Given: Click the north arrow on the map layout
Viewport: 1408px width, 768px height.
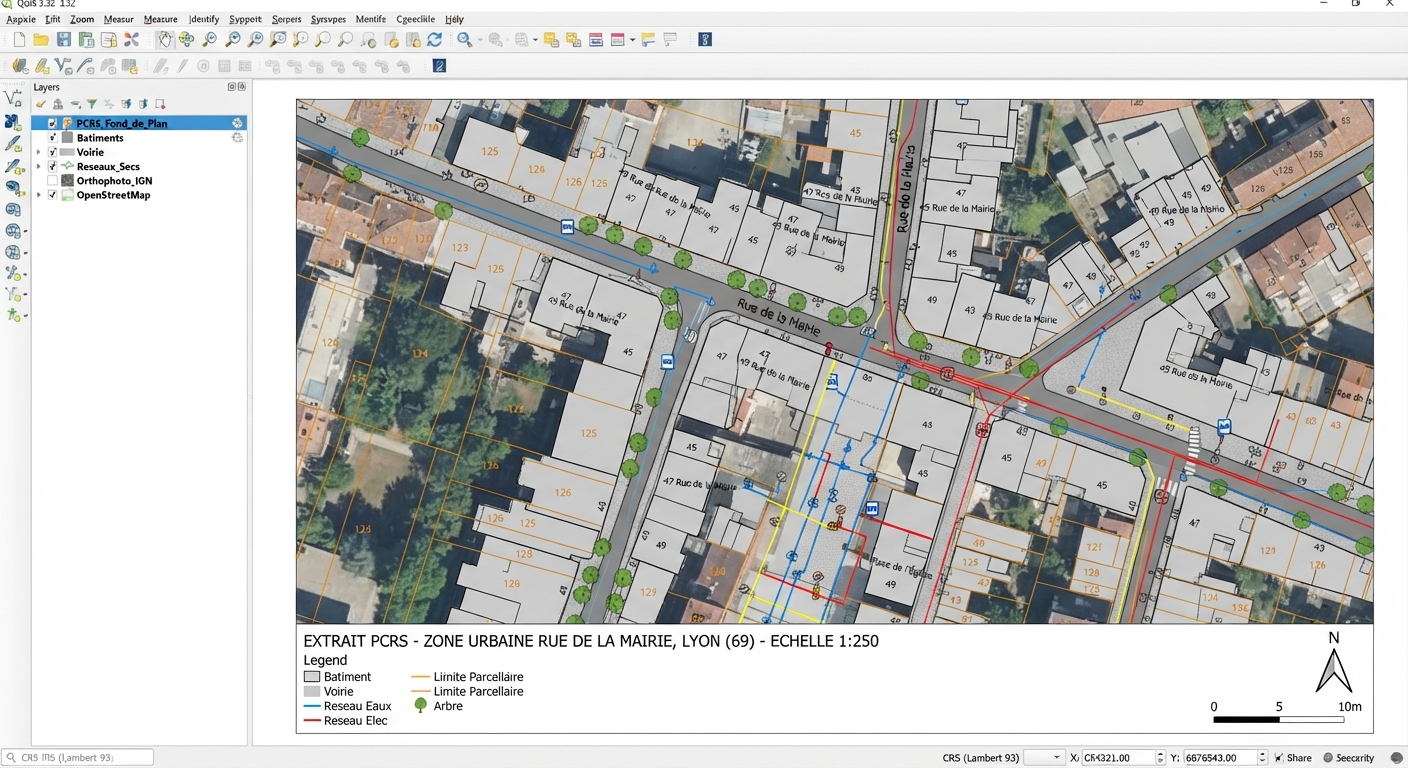Looking at the screenshot, I should click(1334, 664).
